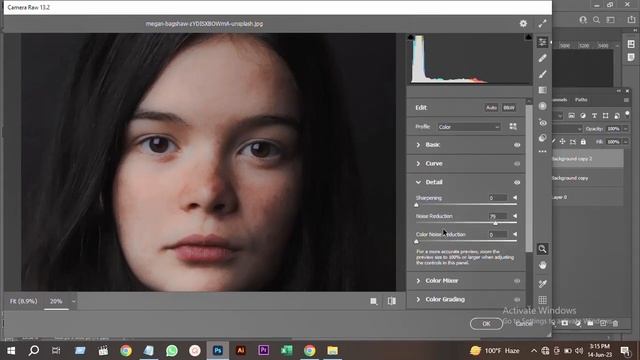Click the Noise Reduction slider handle
The width and height of the screenshot is (640, 360).
tap(495, 223)
